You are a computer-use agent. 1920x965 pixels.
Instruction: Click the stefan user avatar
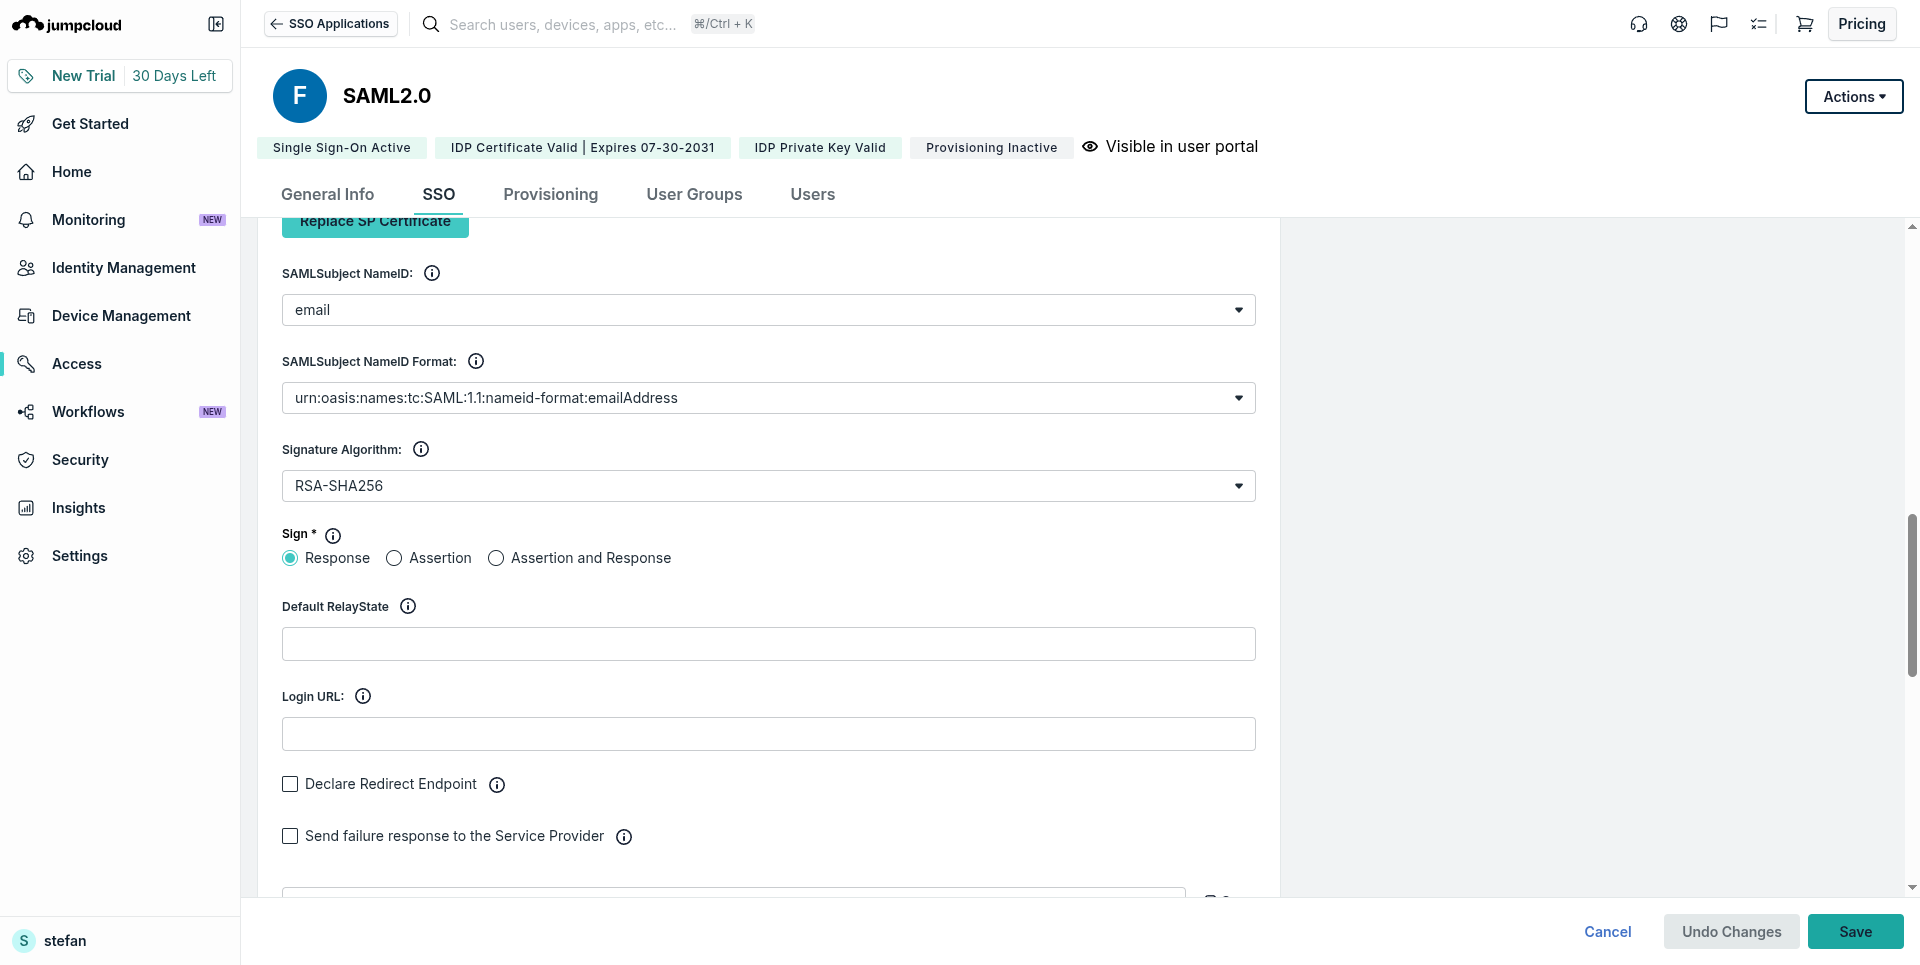(24, 941)
